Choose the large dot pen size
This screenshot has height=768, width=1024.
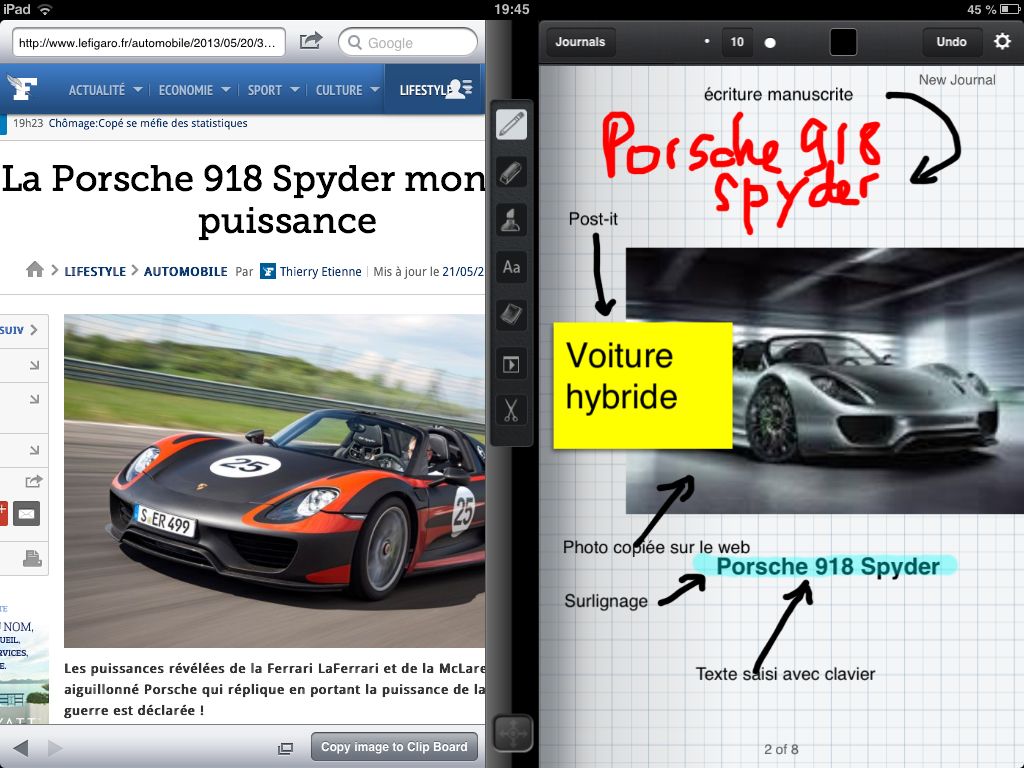point(770,42)
